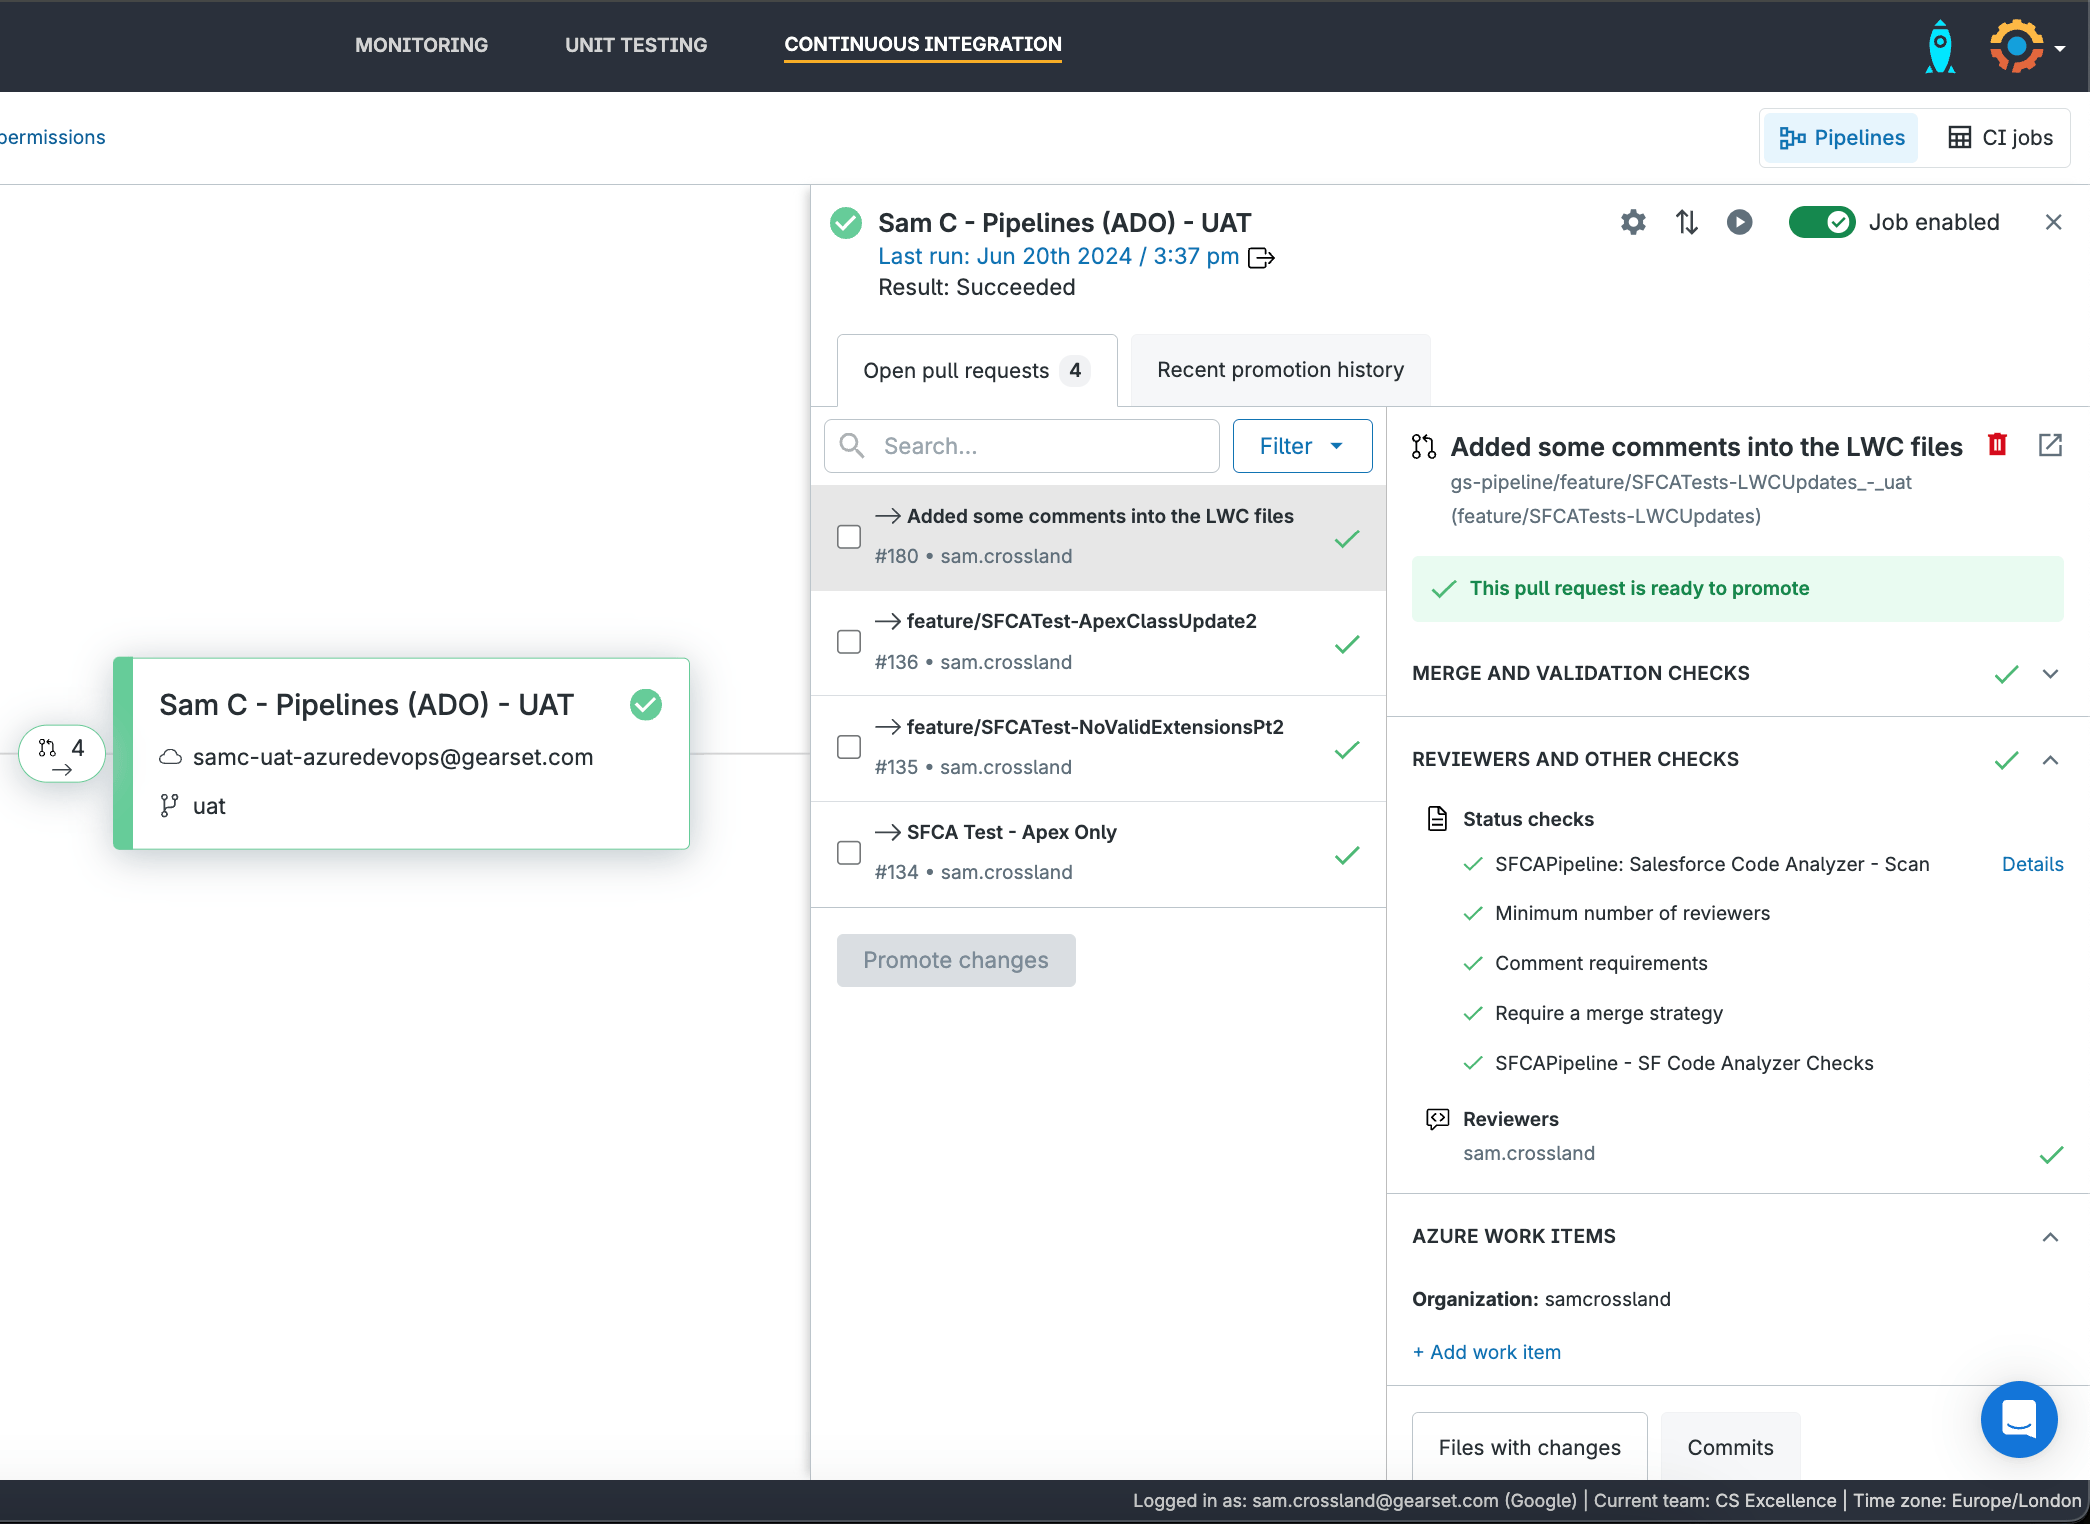Open the Monitoring nav item
Viewport: 2090px width, 1524px height.
(x=421, y=45)
